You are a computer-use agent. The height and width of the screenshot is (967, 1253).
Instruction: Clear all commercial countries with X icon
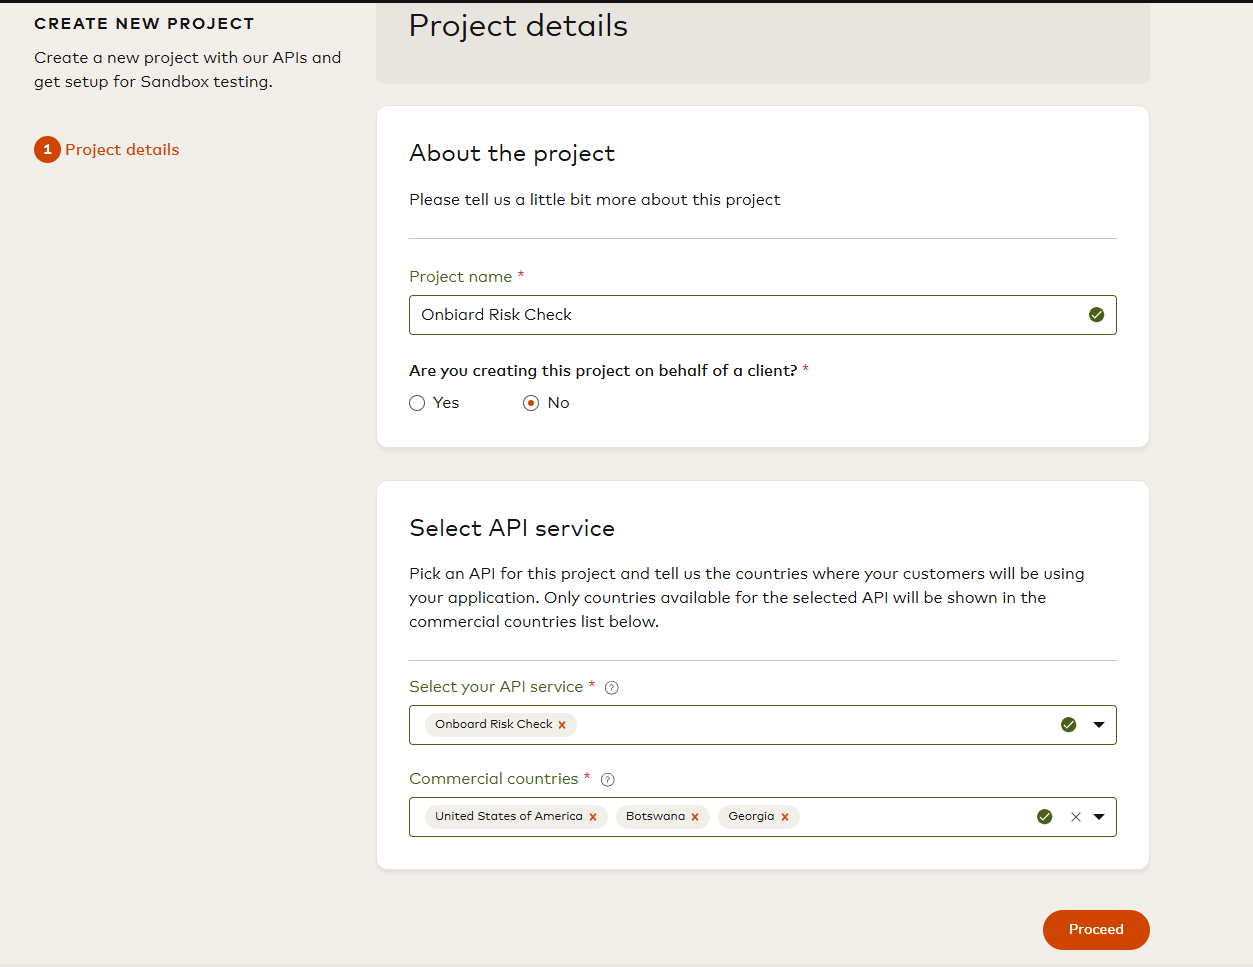pos(1076,817)
